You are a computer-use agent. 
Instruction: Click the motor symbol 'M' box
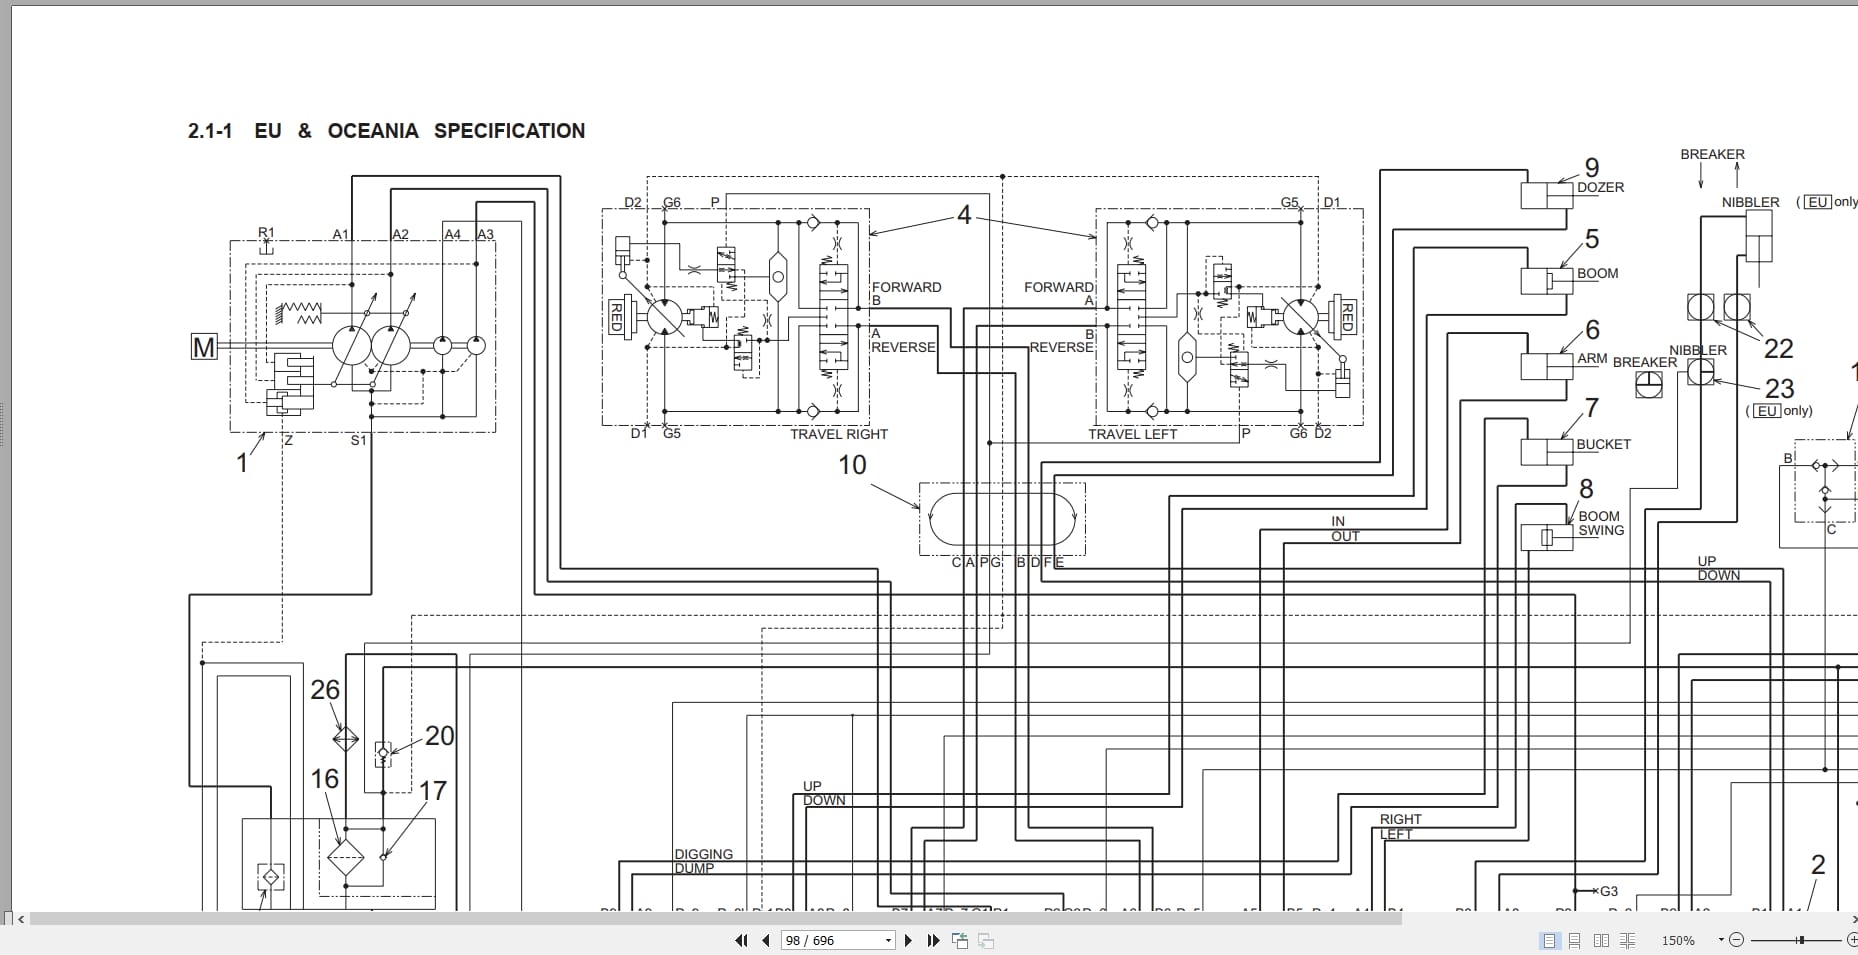point(204,347)
